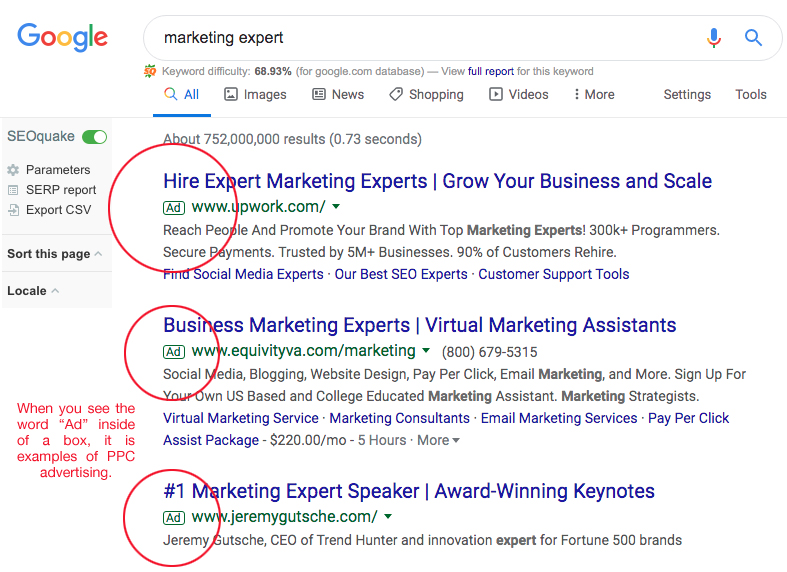Switch to the News tab

338,94
